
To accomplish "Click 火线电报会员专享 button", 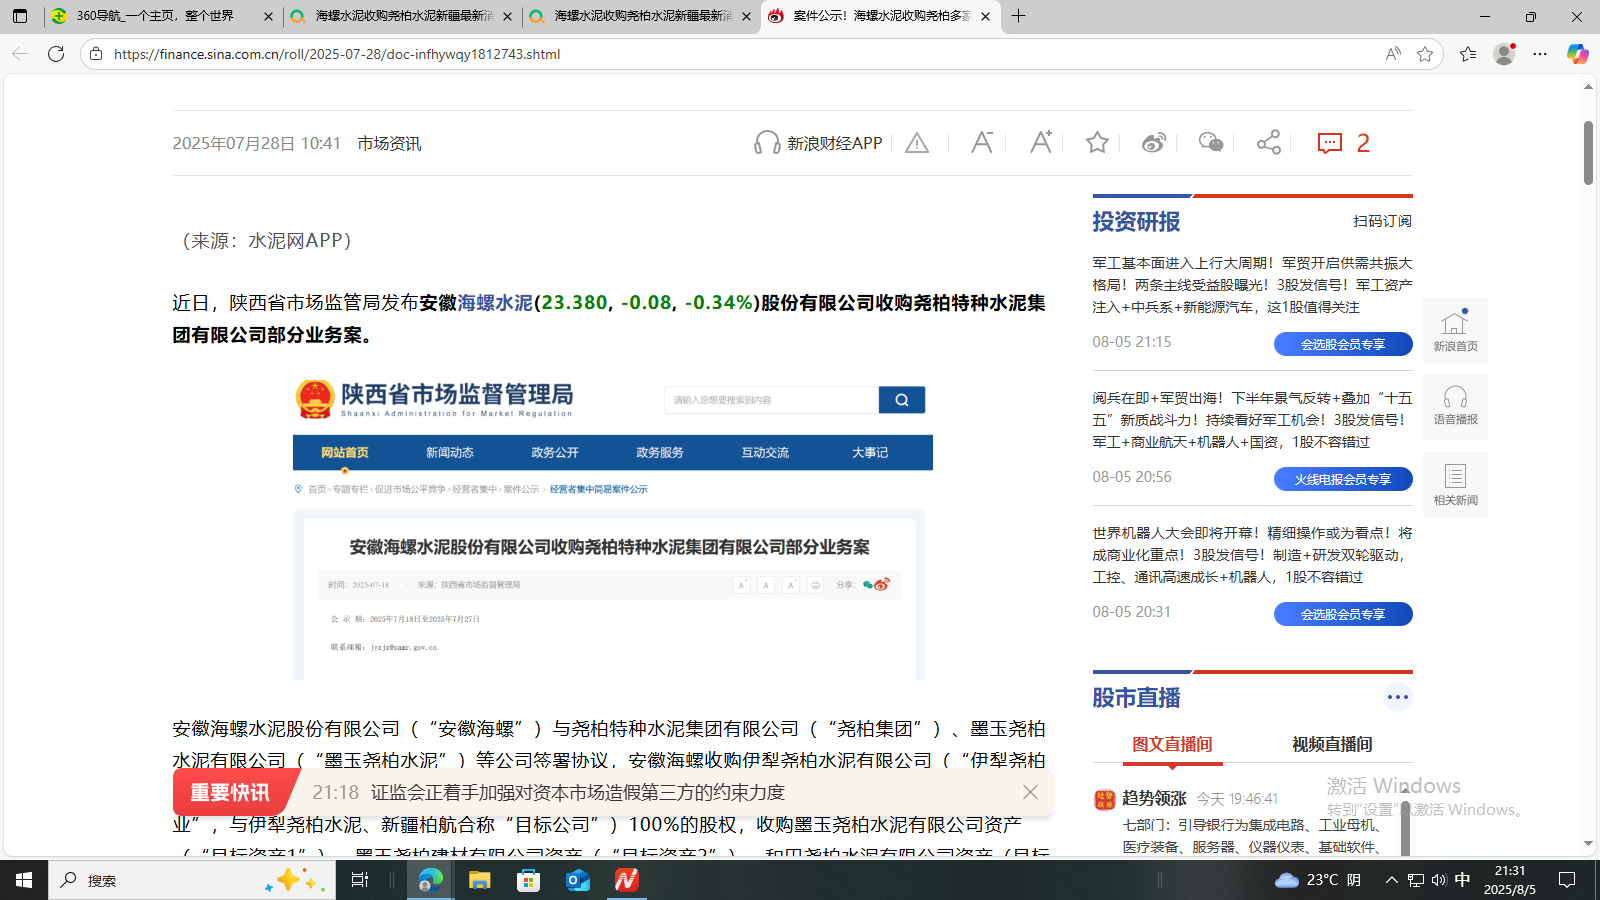I will point(1343,479).
